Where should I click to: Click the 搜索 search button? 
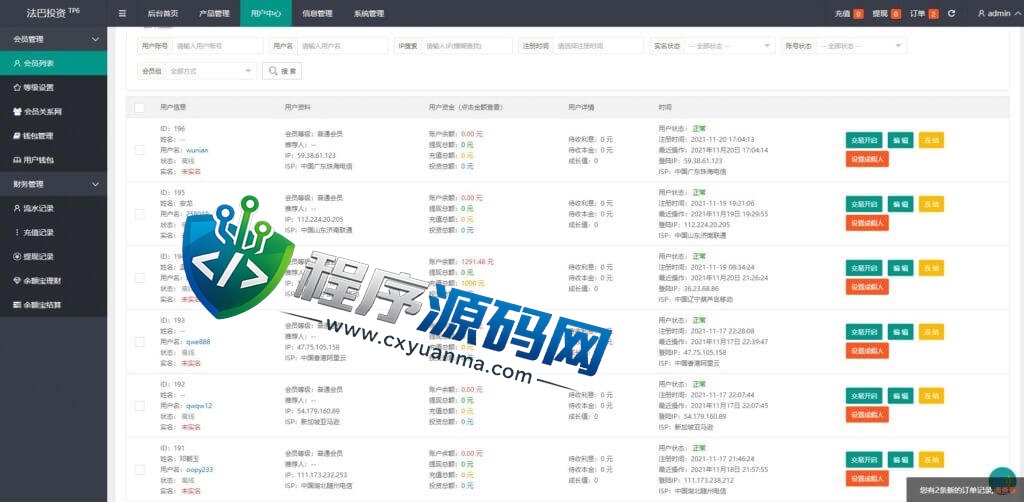click(x=282, y=71)
